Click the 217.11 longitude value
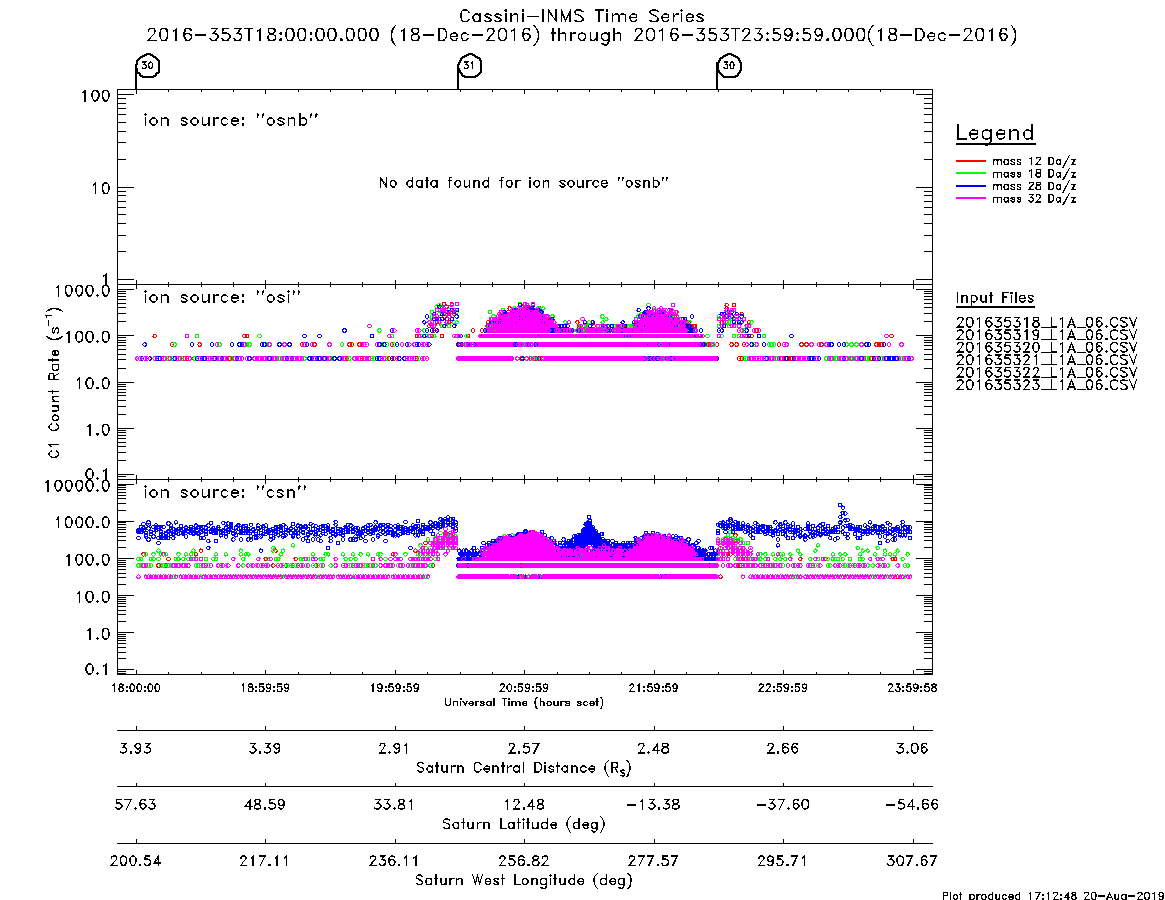 [x=265, y=861]
